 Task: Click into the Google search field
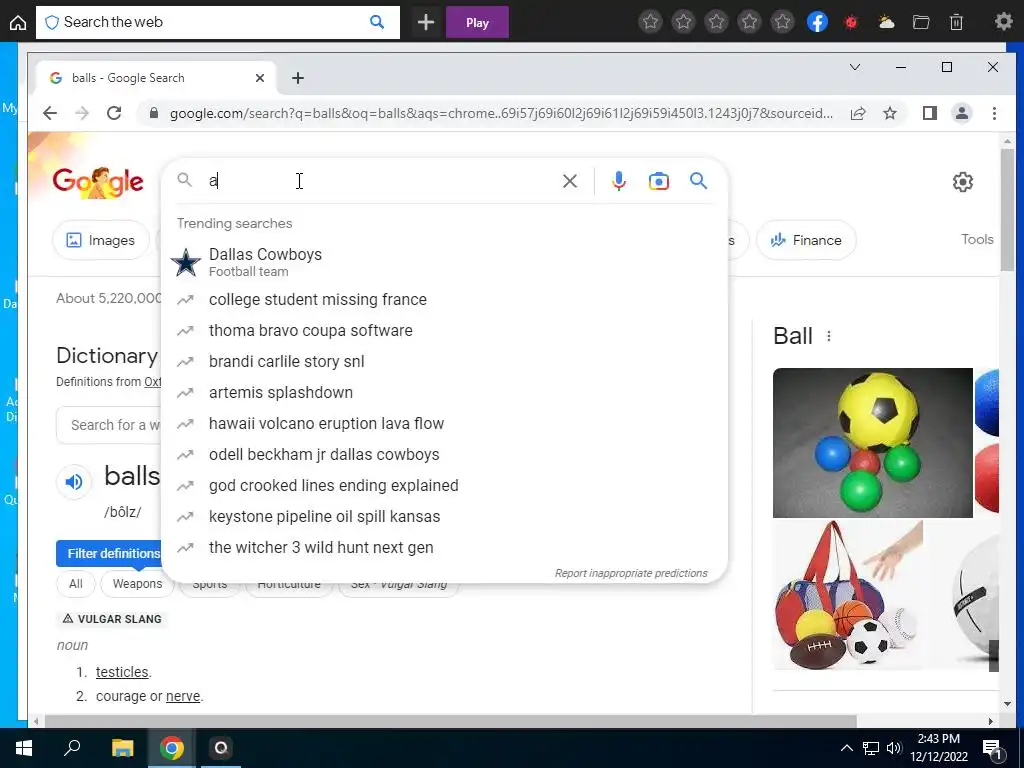click(x=382, y=181)
